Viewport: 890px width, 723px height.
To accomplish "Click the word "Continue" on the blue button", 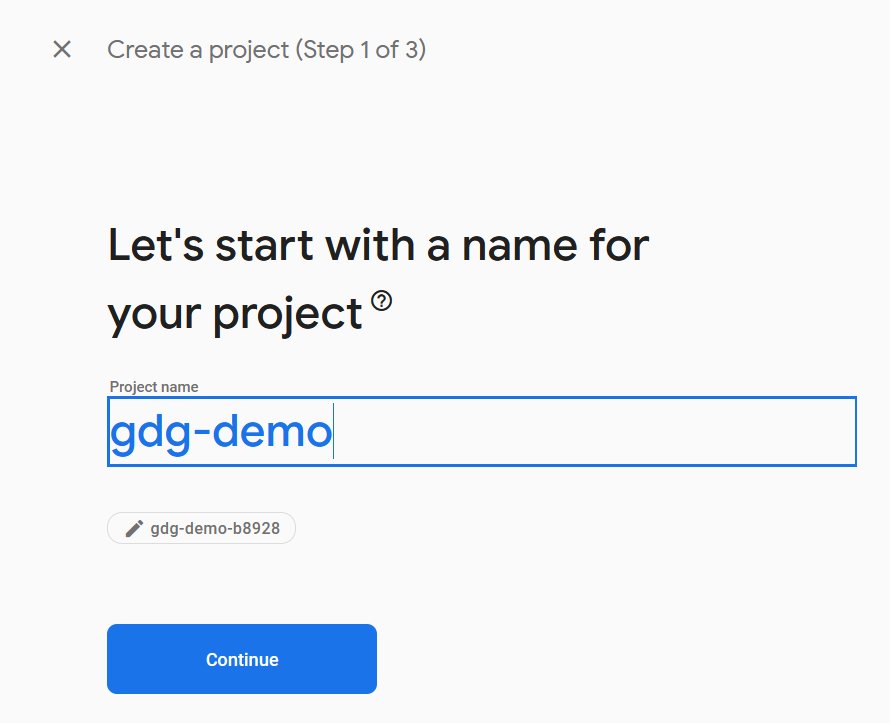I will point(242,660).
